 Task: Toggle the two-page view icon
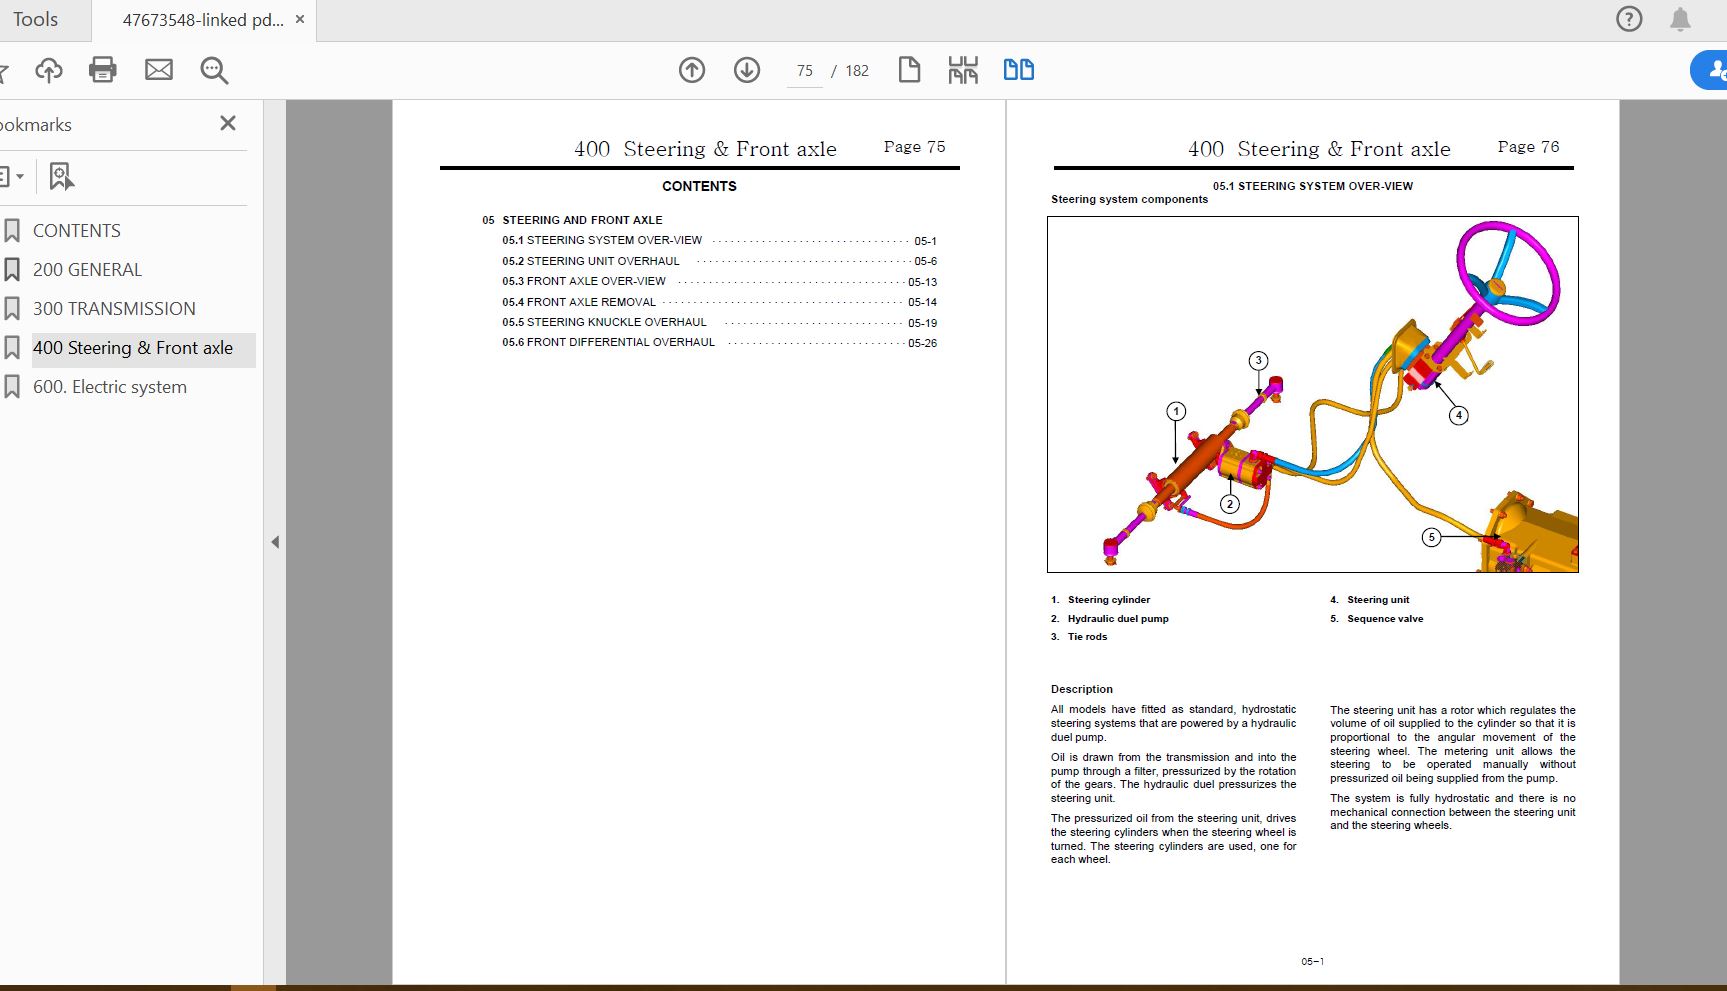tap(1019, 70)
